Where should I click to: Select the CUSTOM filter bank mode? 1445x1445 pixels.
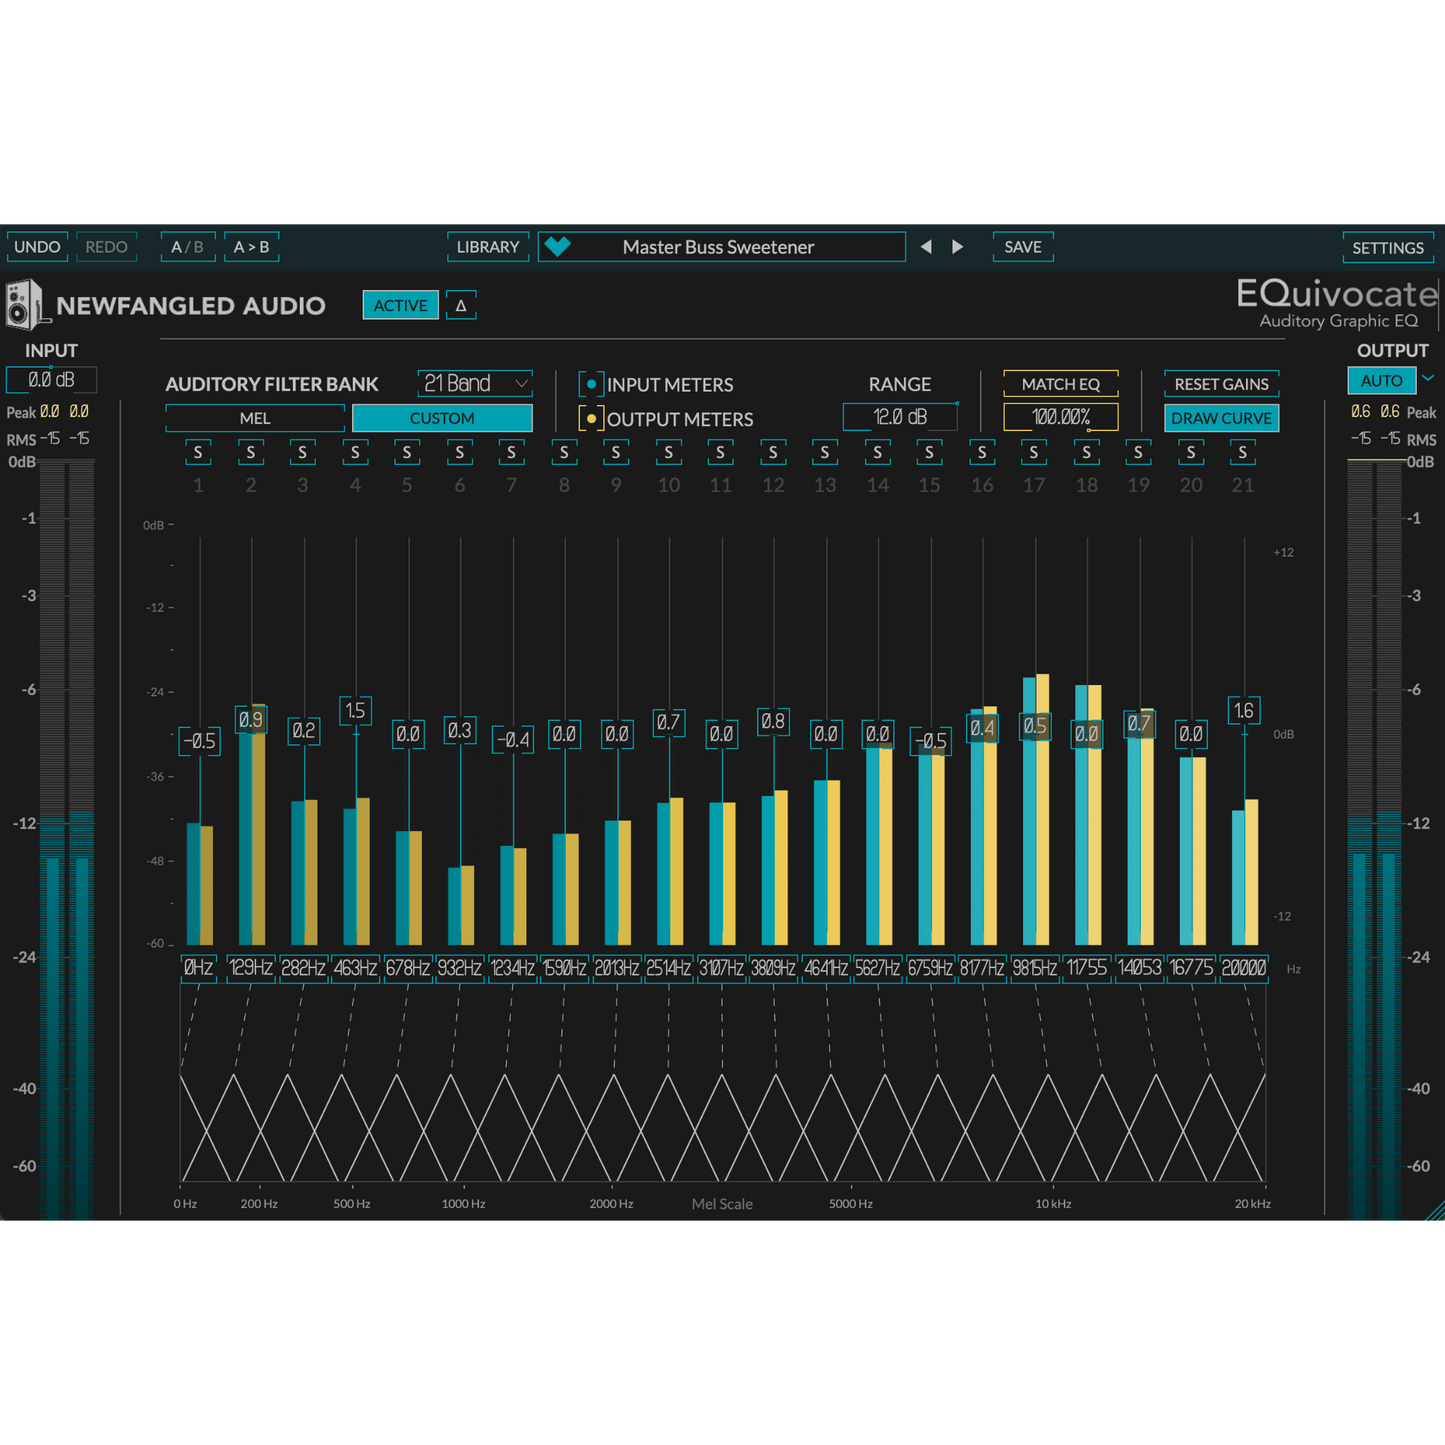[x=442, y=419]
